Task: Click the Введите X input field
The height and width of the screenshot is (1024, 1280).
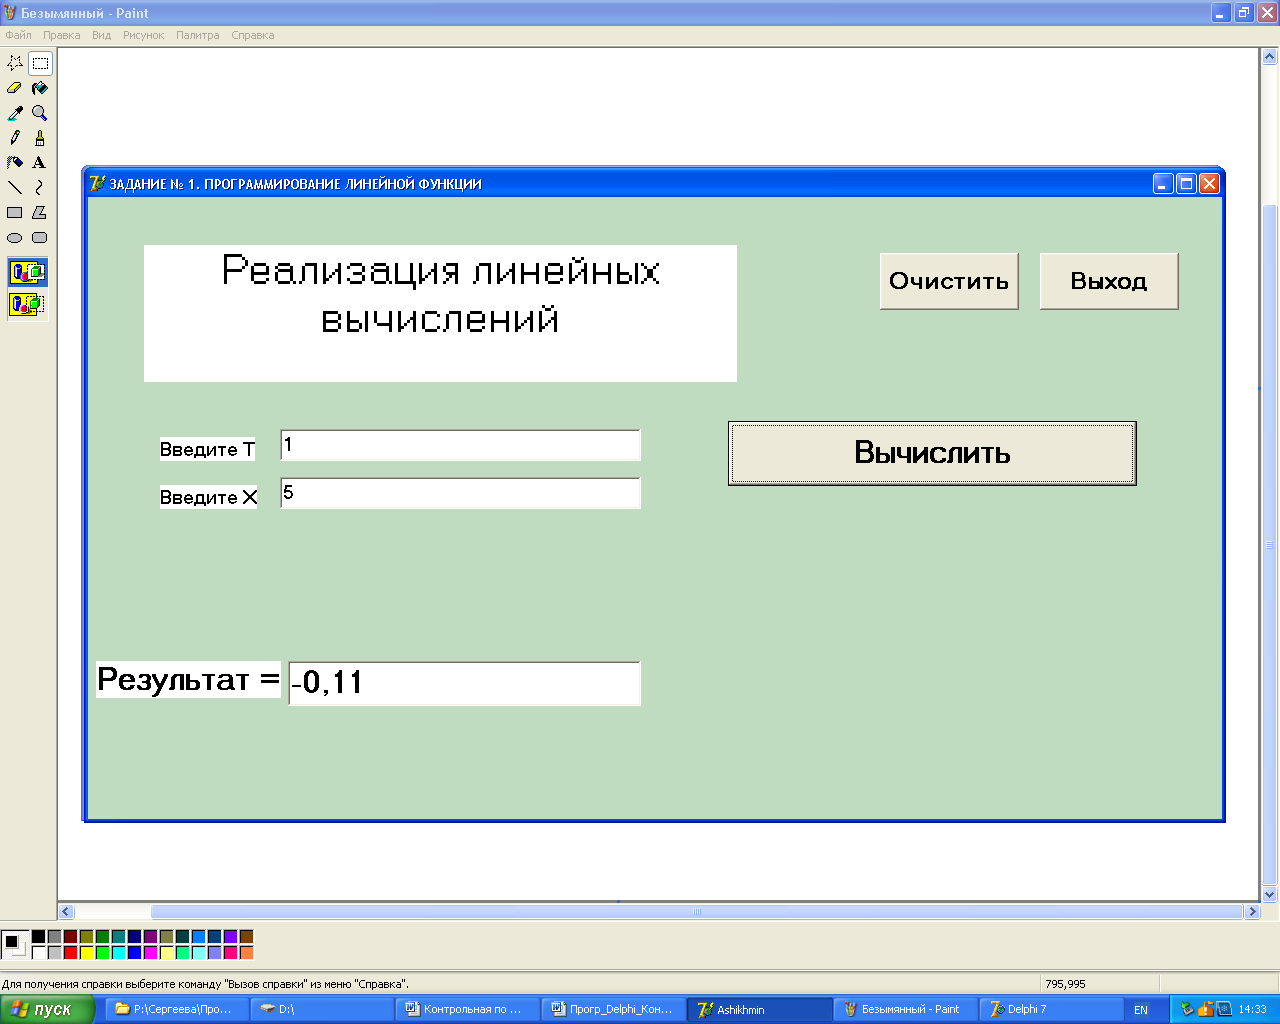Action: tap(460, 493)
